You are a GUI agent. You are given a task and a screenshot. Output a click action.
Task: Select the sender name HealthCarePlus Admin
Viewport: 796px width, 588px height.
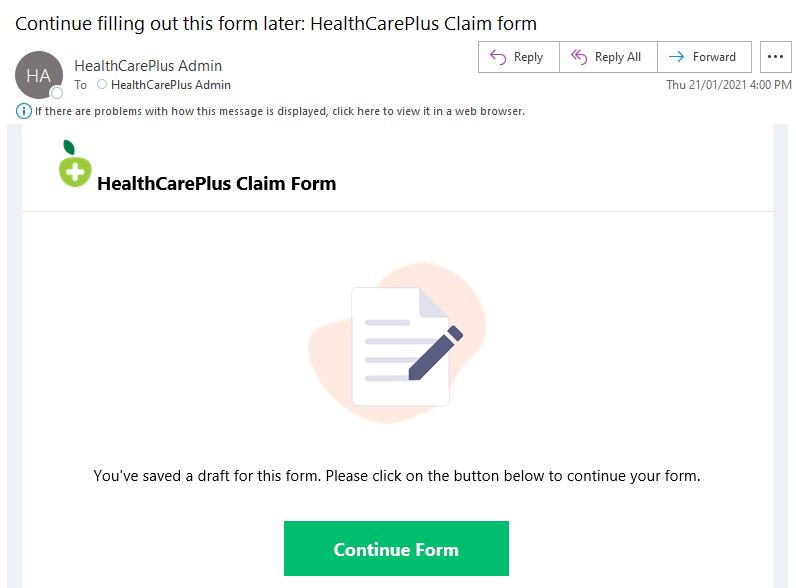point(148,66)
